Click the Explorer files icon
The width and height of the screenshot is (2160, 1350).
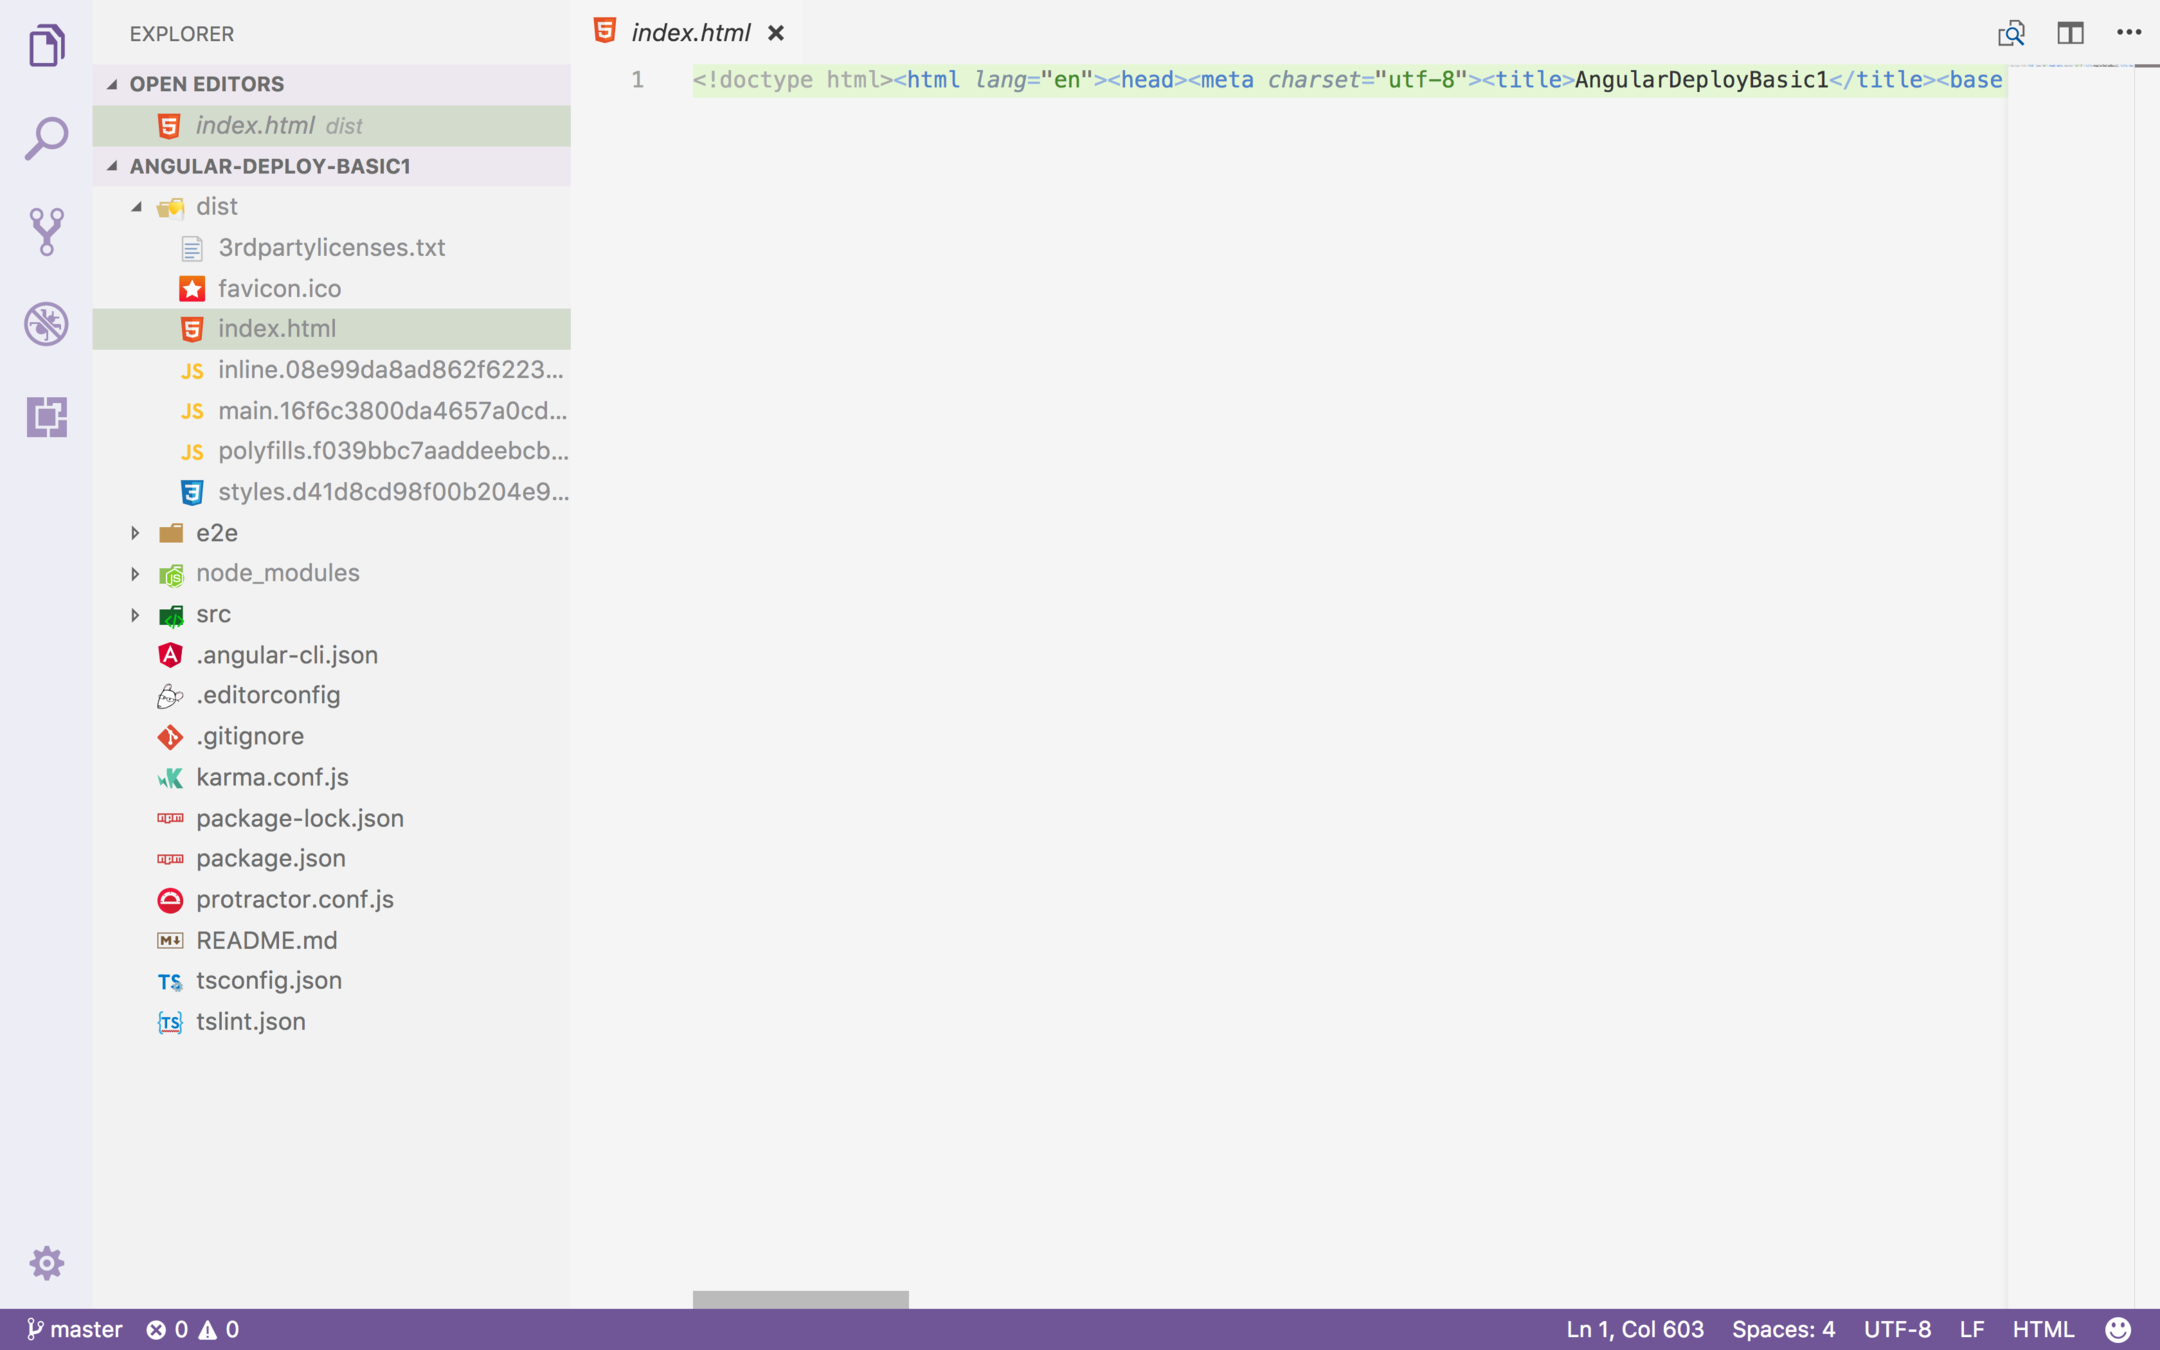[46, 45]
